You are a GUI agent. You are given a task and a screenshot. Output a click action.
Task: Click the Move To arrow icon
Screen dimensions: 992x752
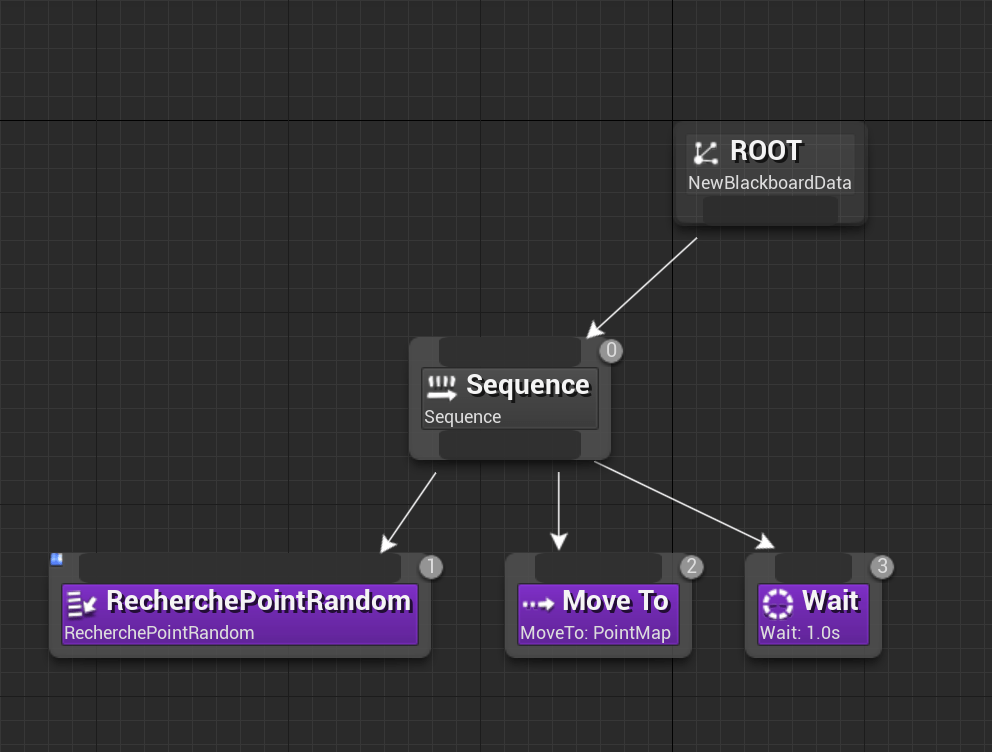538,603
